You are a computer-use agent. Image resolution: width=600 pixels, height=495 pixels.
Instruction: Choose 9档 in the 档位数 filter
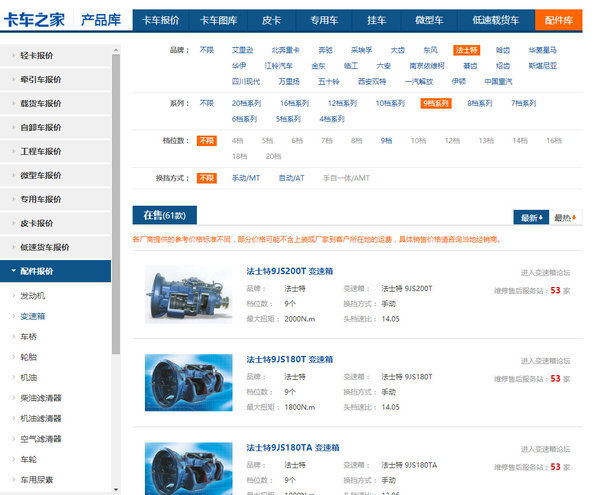[386, 141]
